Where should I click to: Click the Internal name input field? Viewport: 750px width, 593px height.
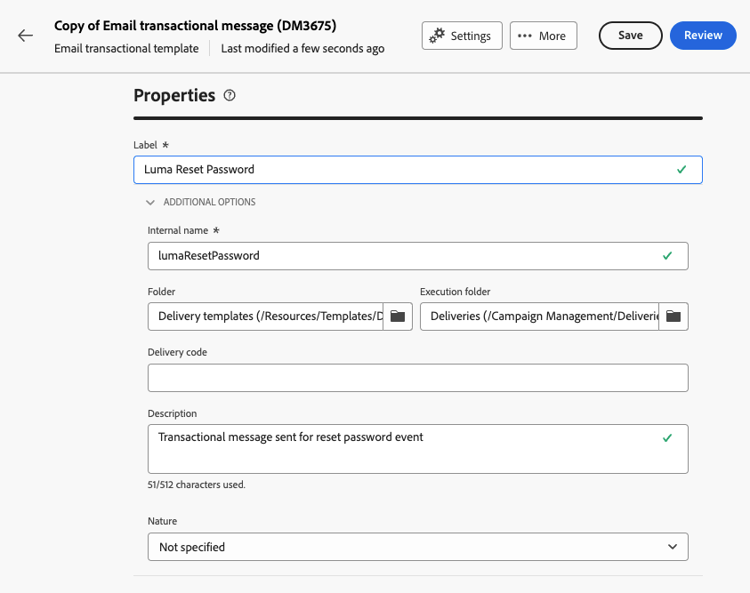click(x=400, y=256)
